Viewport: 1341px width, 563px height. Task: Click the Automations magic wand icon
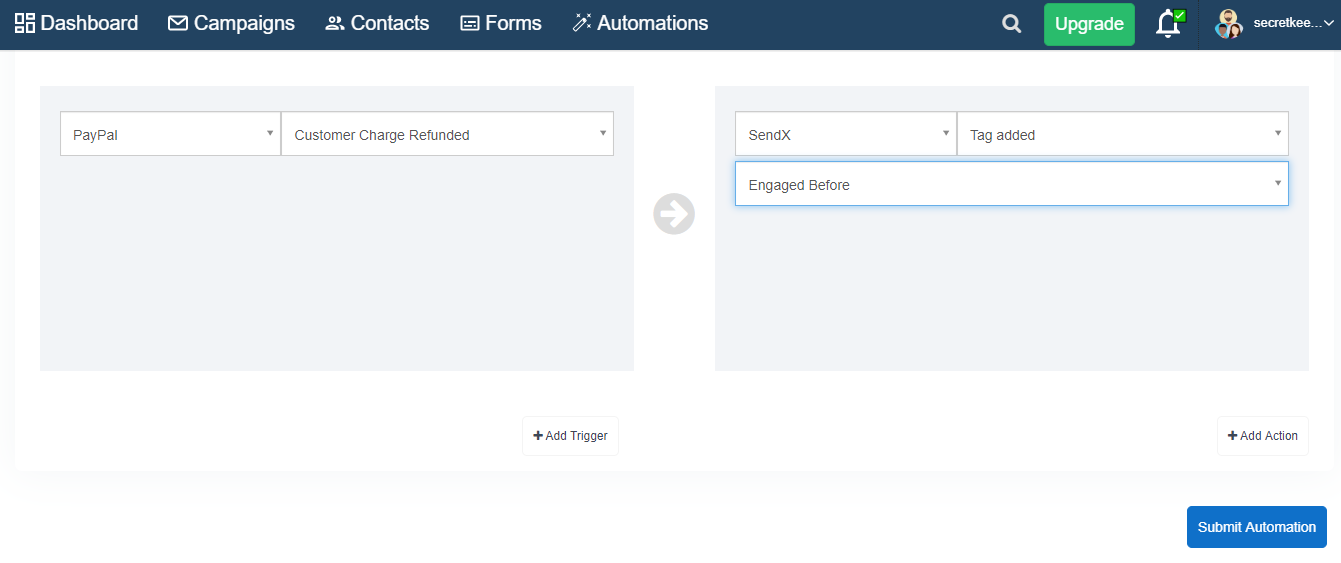pyautogui.click(x=582, y=23)
